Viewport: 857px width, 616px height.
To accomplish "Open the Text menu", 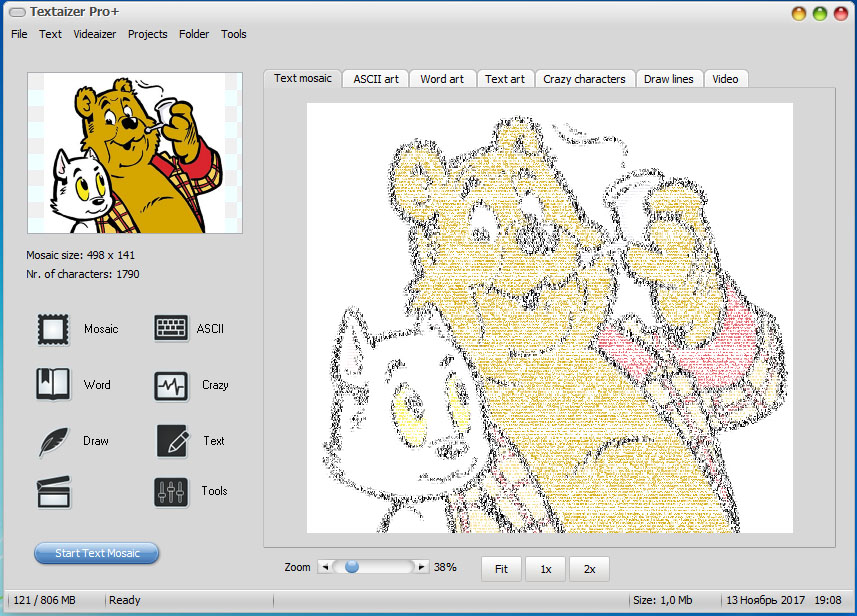I will 50,34.
